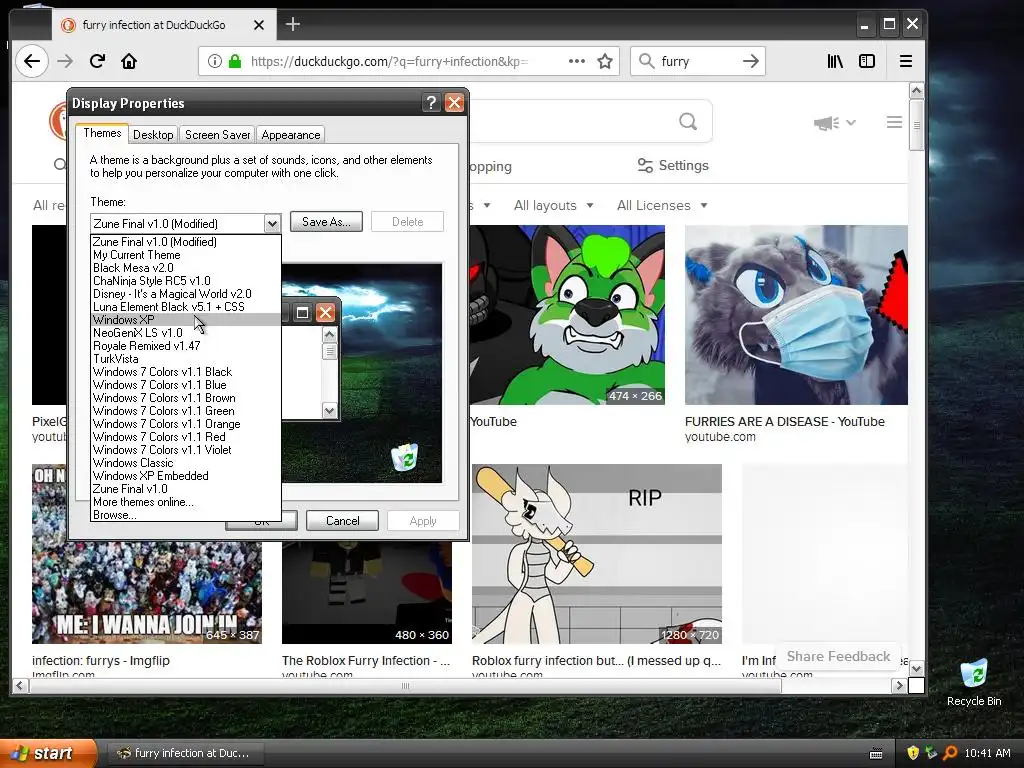Open the Appearance tab

291,135
